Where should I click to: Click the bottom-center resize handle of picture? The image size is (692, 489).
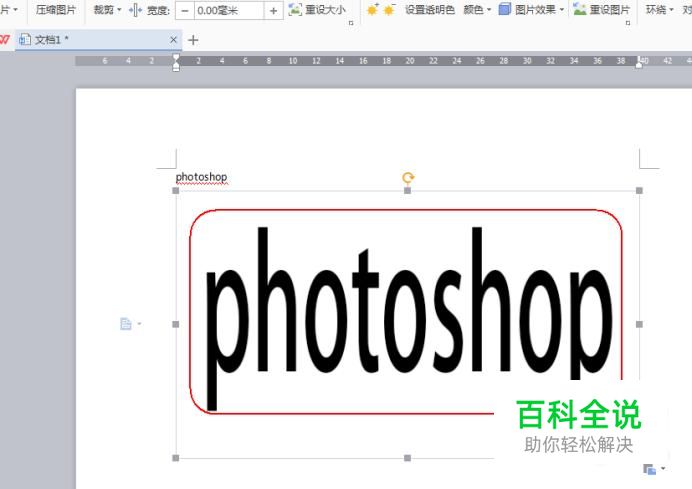click(407, 458)
